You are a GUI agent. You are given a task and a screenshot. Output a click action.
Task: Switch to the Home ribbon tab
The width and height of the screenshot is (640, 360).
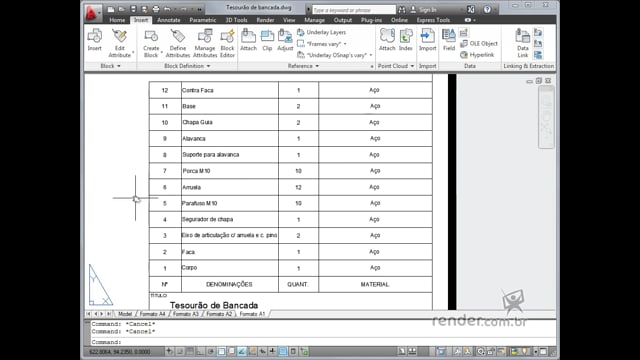click(117, 20)
